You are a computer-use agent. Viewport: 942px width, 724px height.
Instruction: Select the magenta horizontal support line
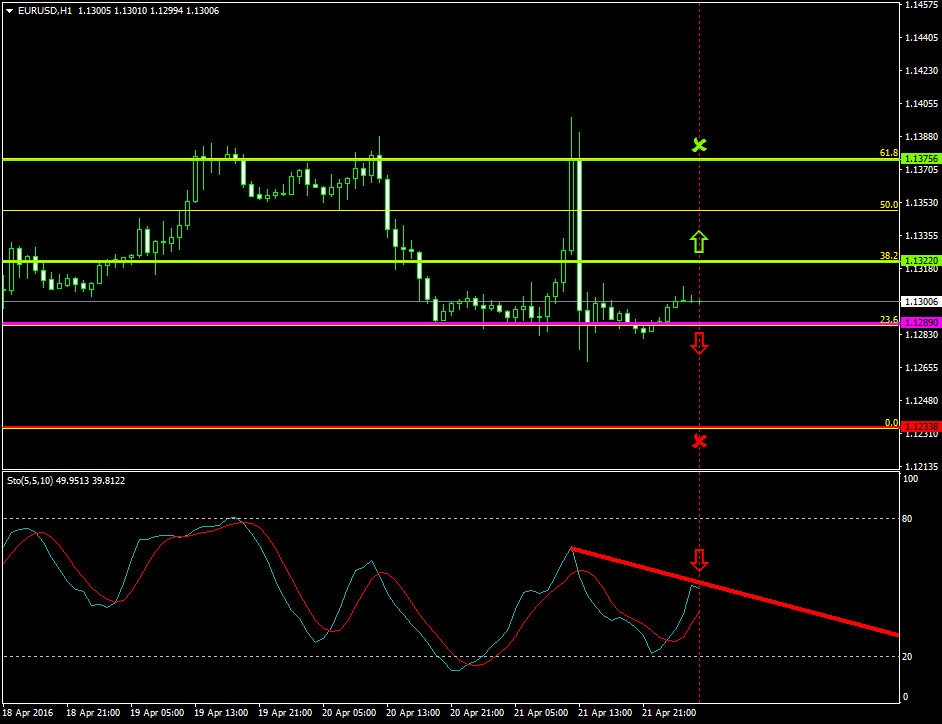(x=300, y=324)
